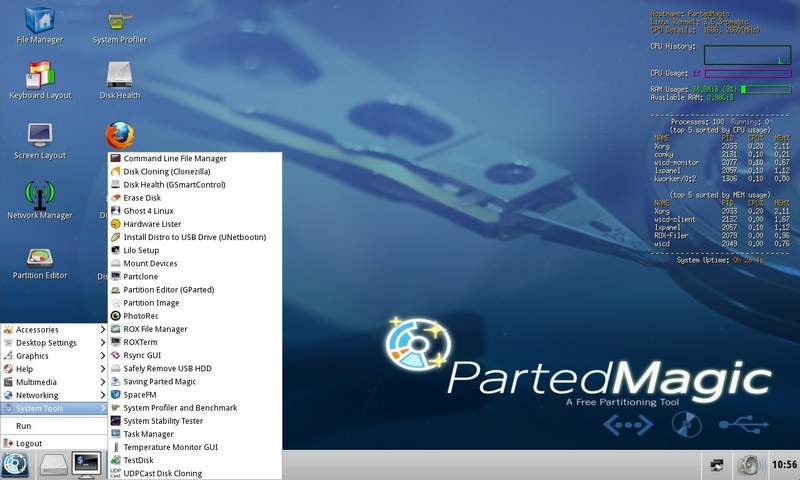
Task: Click the Hardware Lister icon
Action: point(116,224)
